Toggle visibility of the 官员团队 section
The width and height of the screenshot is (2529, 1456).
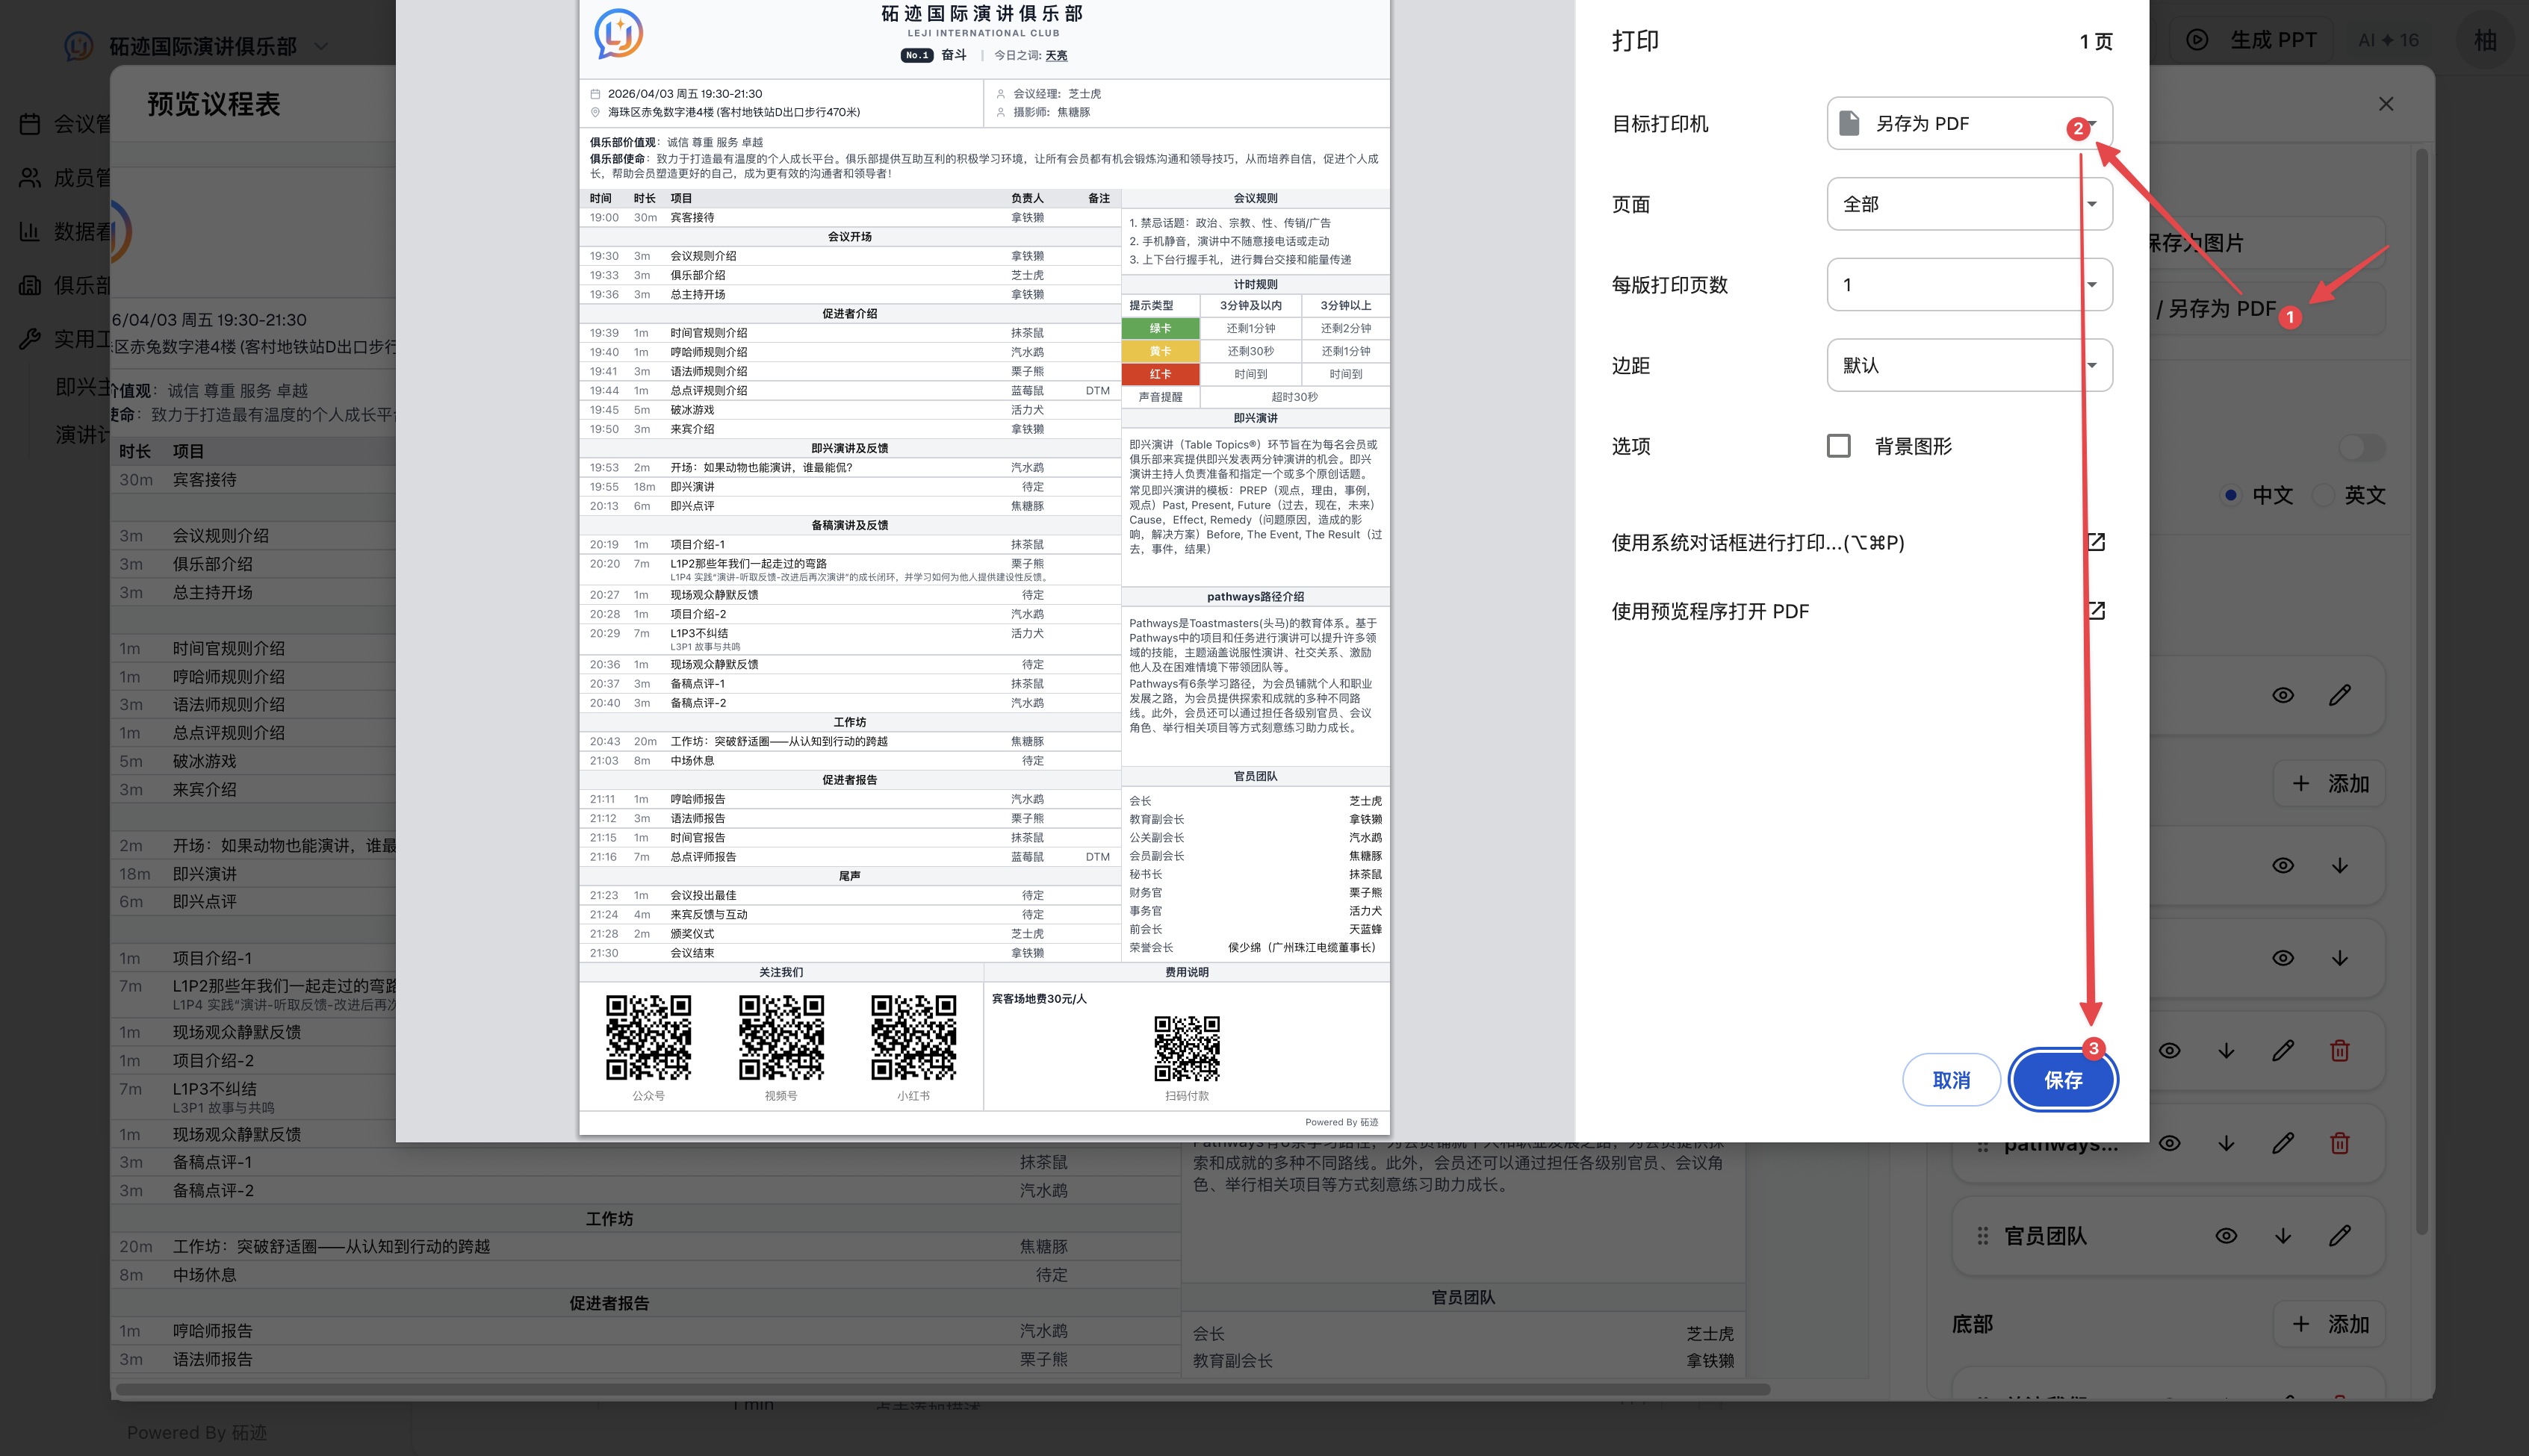tap(2226, 1236)
